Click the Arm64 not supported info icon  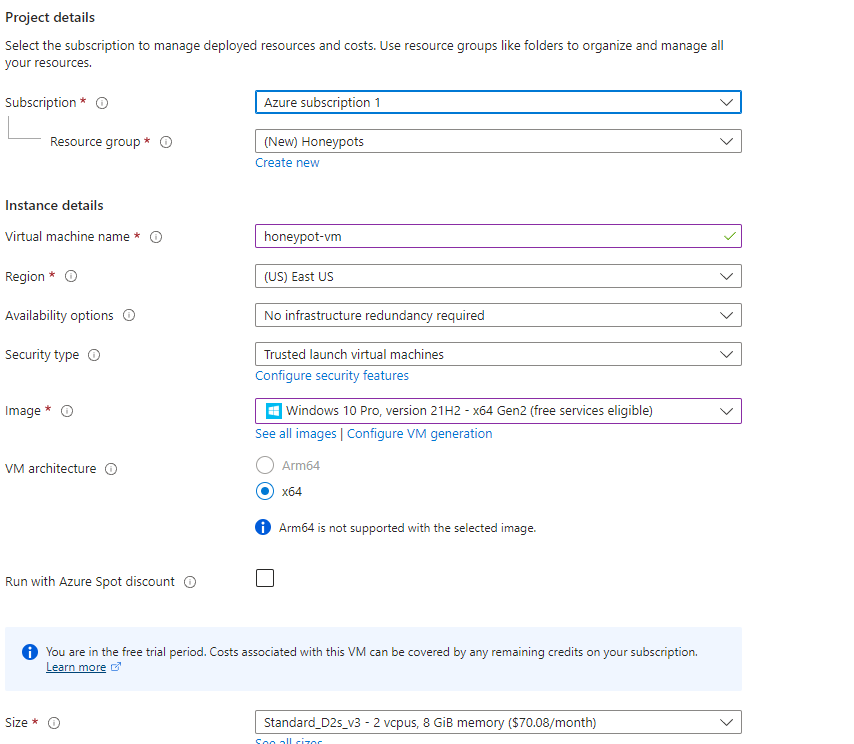tap(263, 527)
